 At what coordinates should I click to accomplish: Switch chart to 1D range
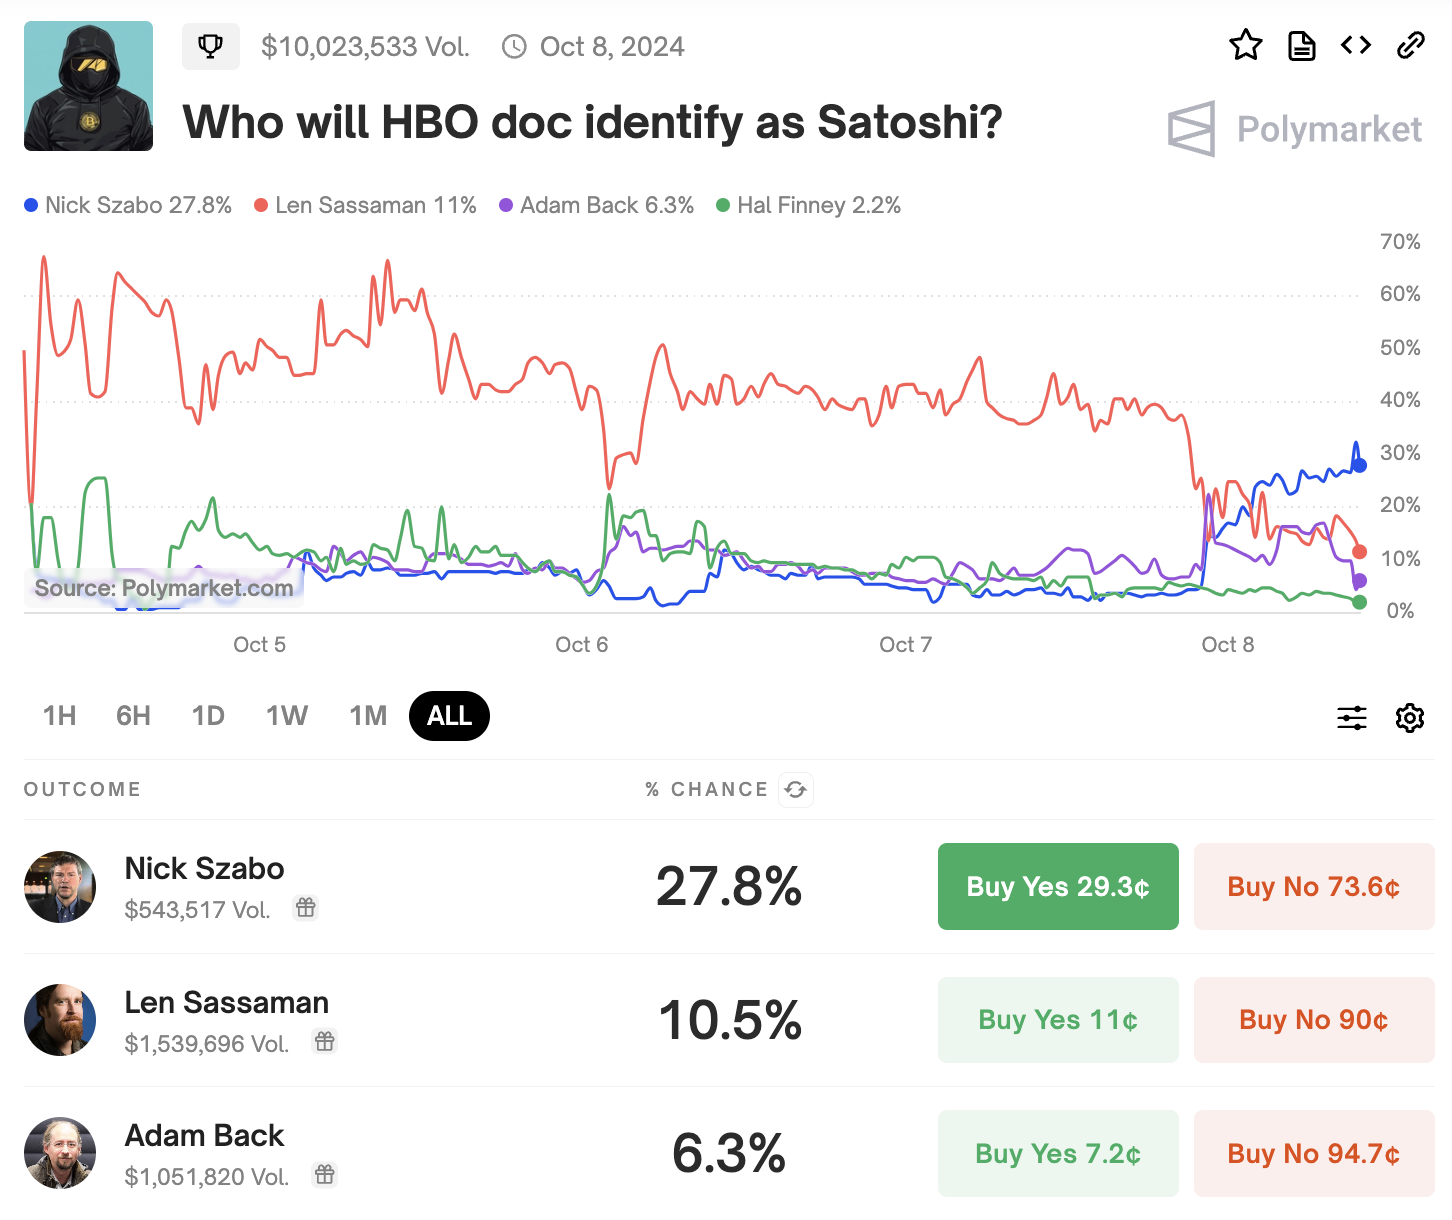[x=208, y=716]
